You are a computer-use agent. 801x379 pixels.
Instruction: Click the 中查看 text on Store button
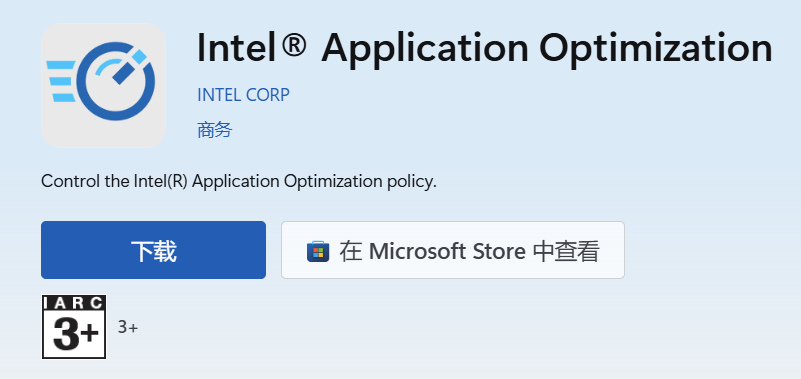566,251
